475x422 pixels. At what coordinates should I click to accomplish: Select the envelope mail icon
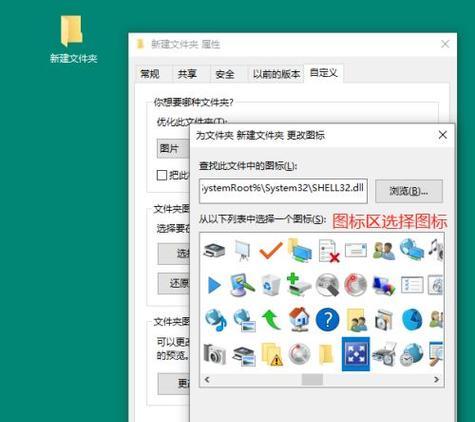[356, 250]
